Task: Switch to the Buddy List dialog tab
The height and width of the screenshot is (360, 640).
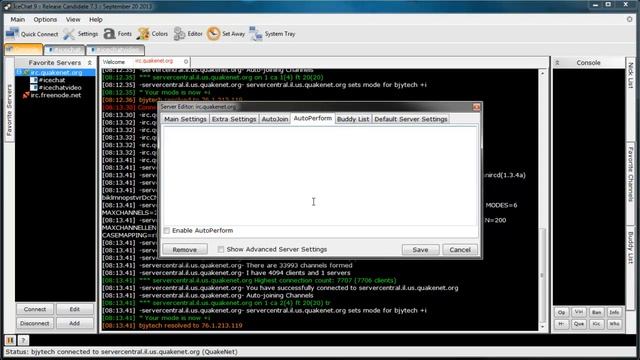Action: (x=353, y=119)
